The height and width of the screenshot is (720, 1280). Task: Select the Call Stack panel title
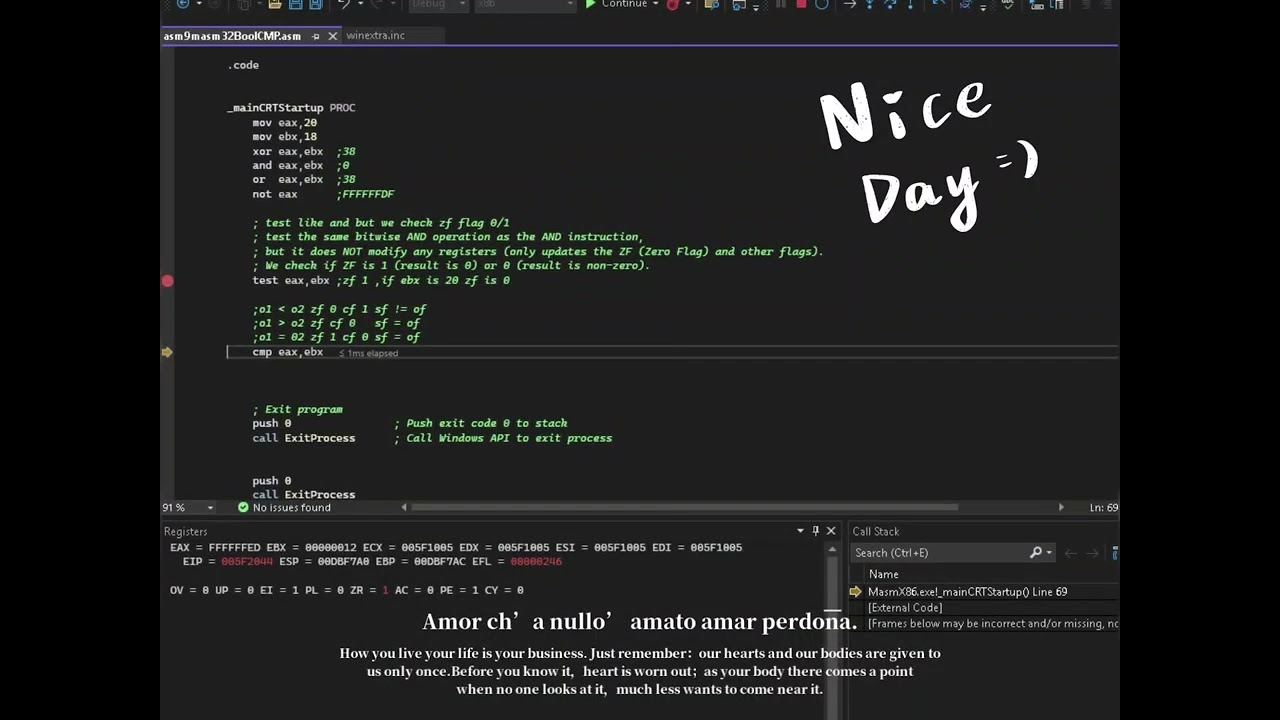click(x=875, y=532)
